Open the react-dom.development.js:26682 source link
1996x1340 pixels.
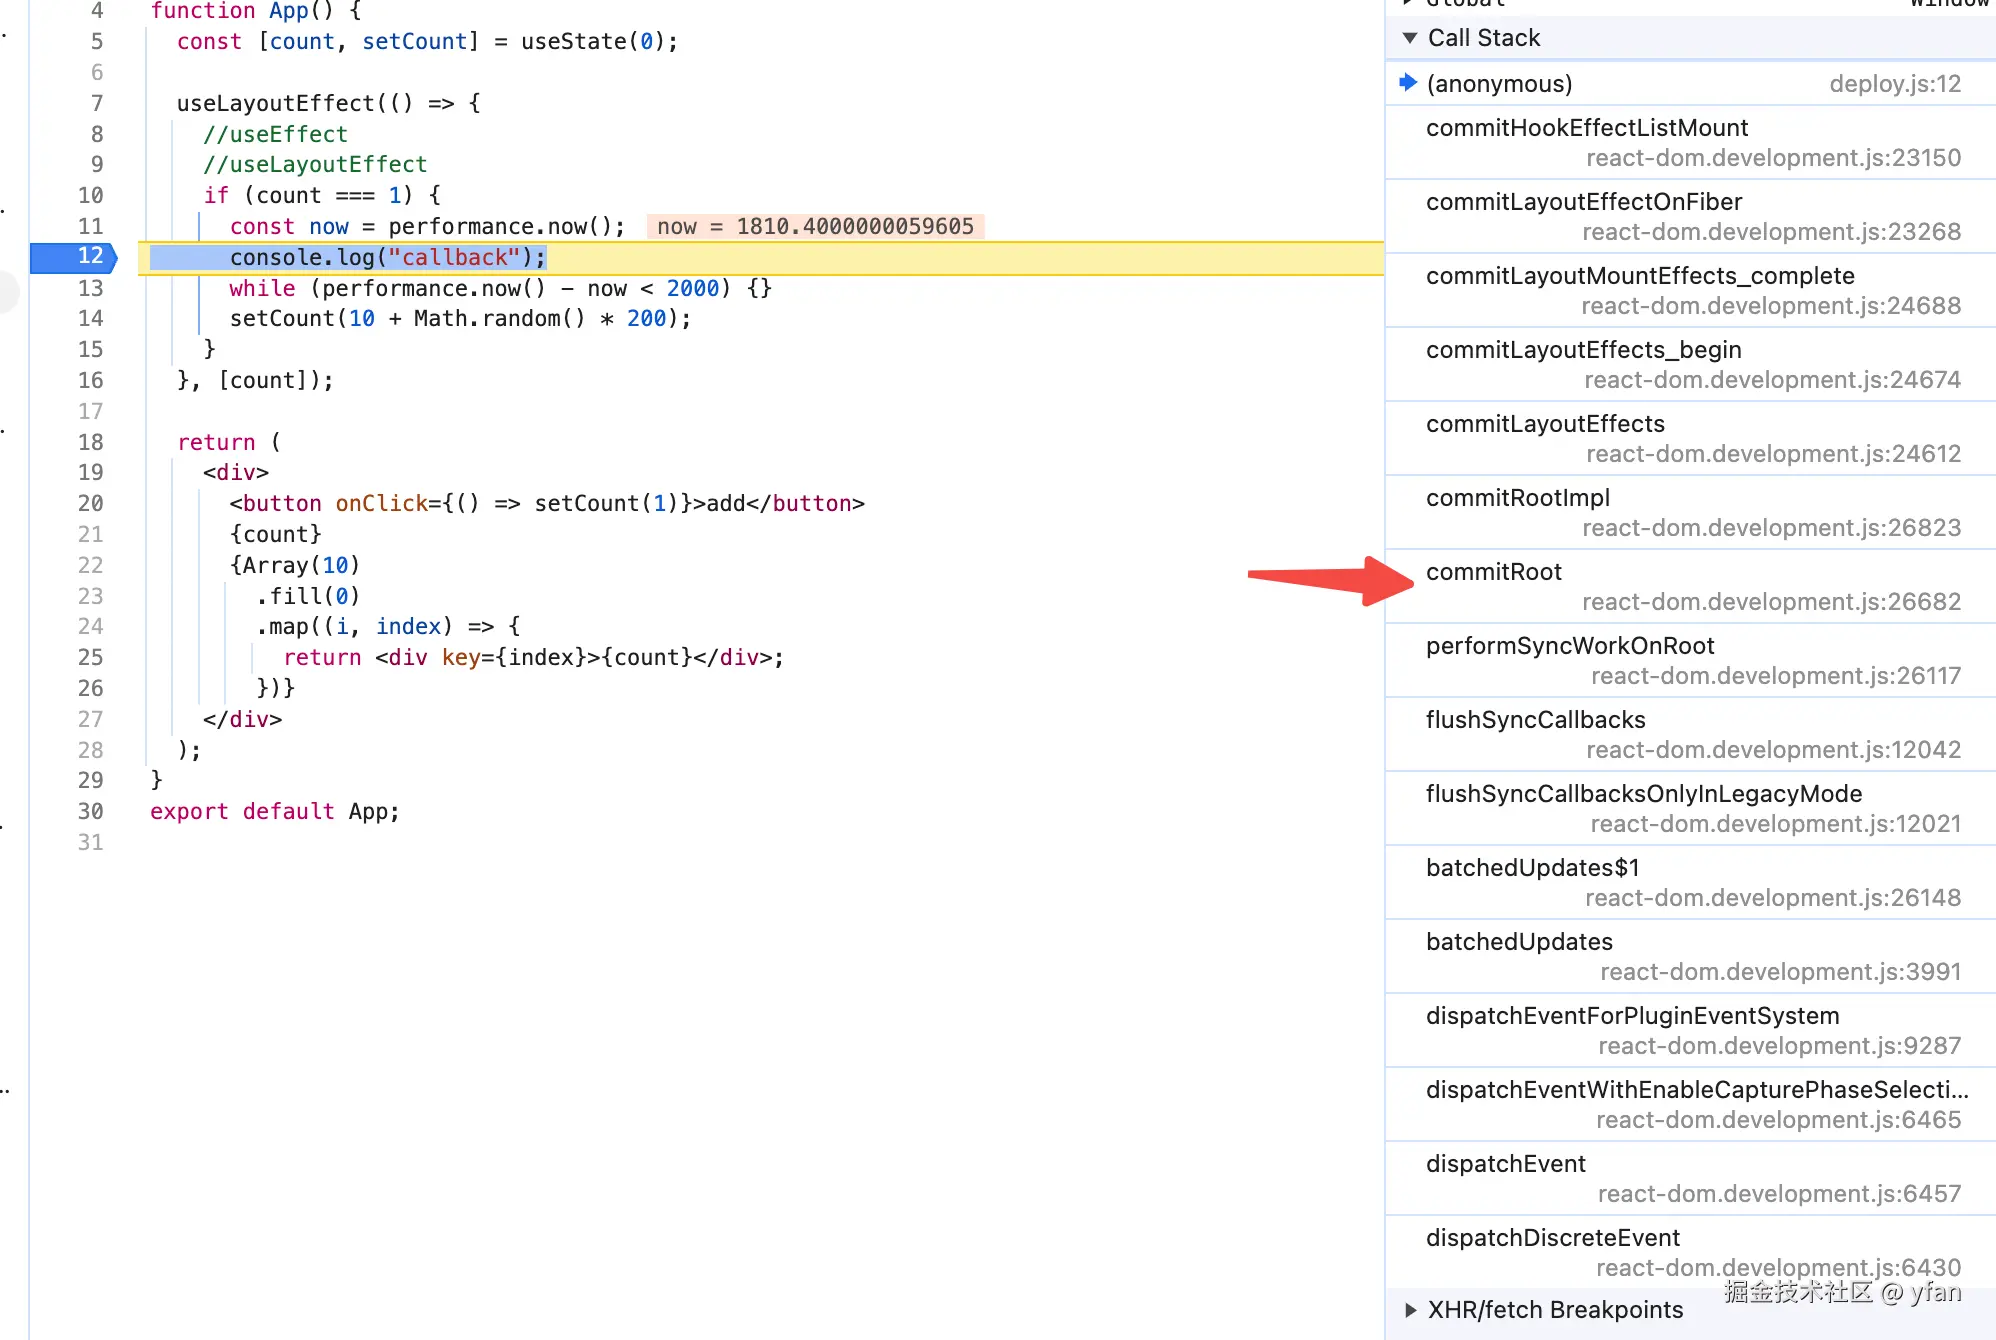1771,602
